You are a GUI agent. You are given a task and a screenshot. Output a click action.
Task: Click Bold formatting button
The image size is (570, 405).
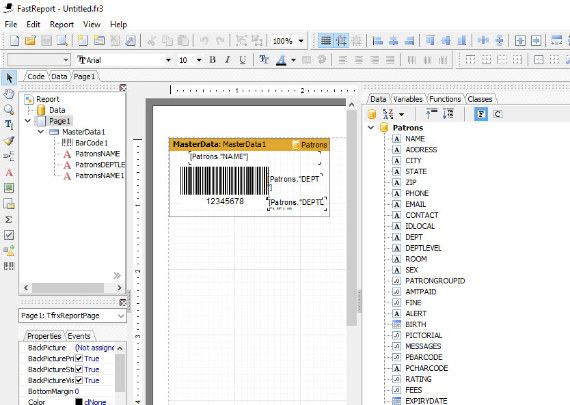(x=213, y=60)
